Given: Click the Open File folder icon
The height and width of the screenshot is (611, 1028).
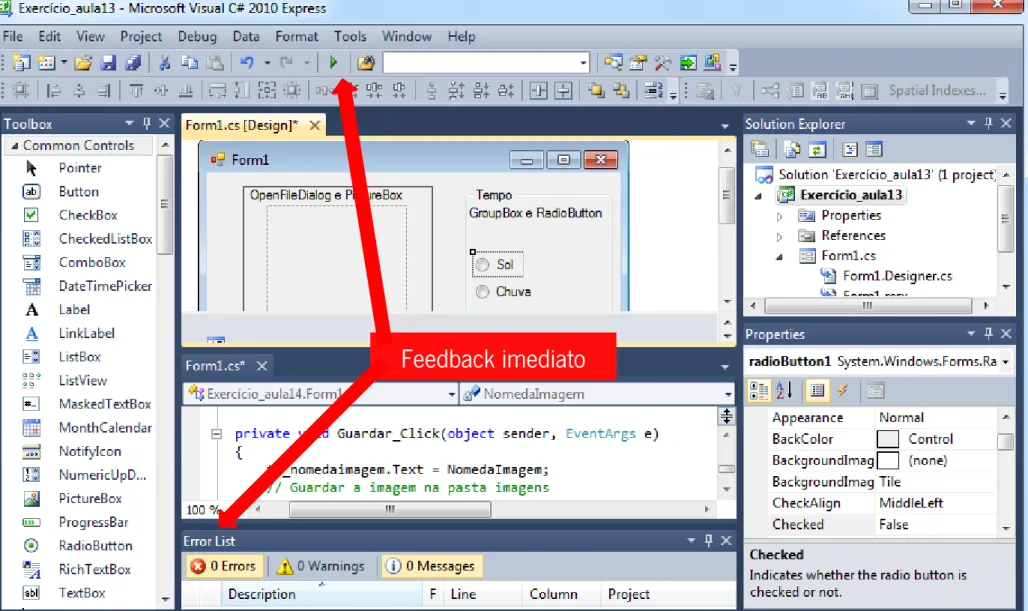Looking at the screenshot, I should click(83, 63).
